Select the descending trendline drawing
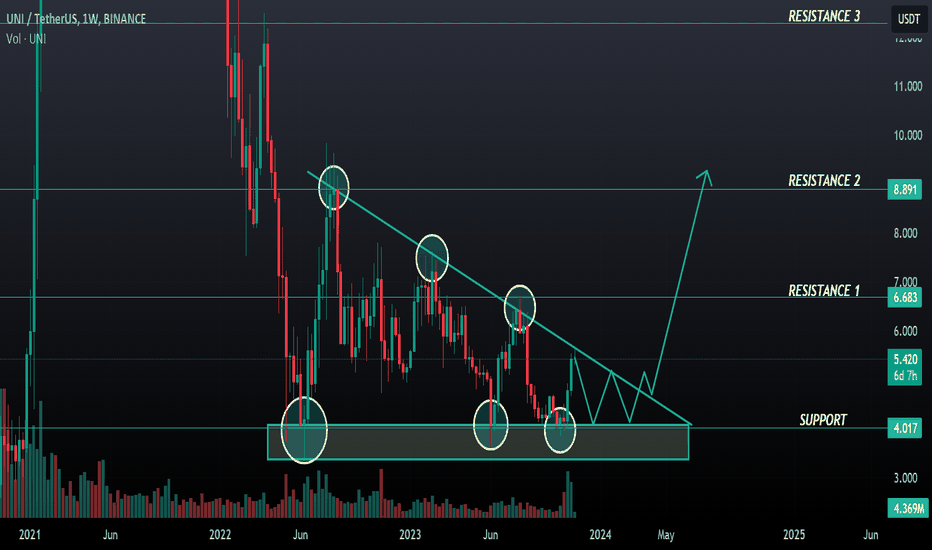 click(499, 297)
